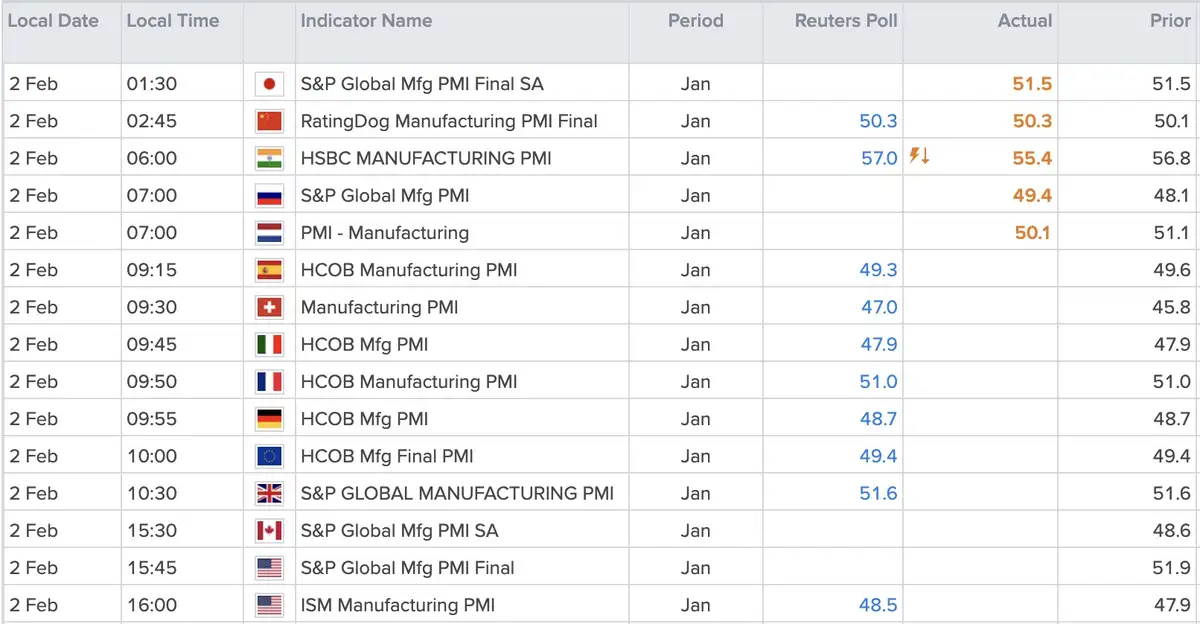Select the 09:30 Manufacturing PMI indicator
This screenshot has width=1200, height=624.
pyautogui.click(x=380, y=307)
